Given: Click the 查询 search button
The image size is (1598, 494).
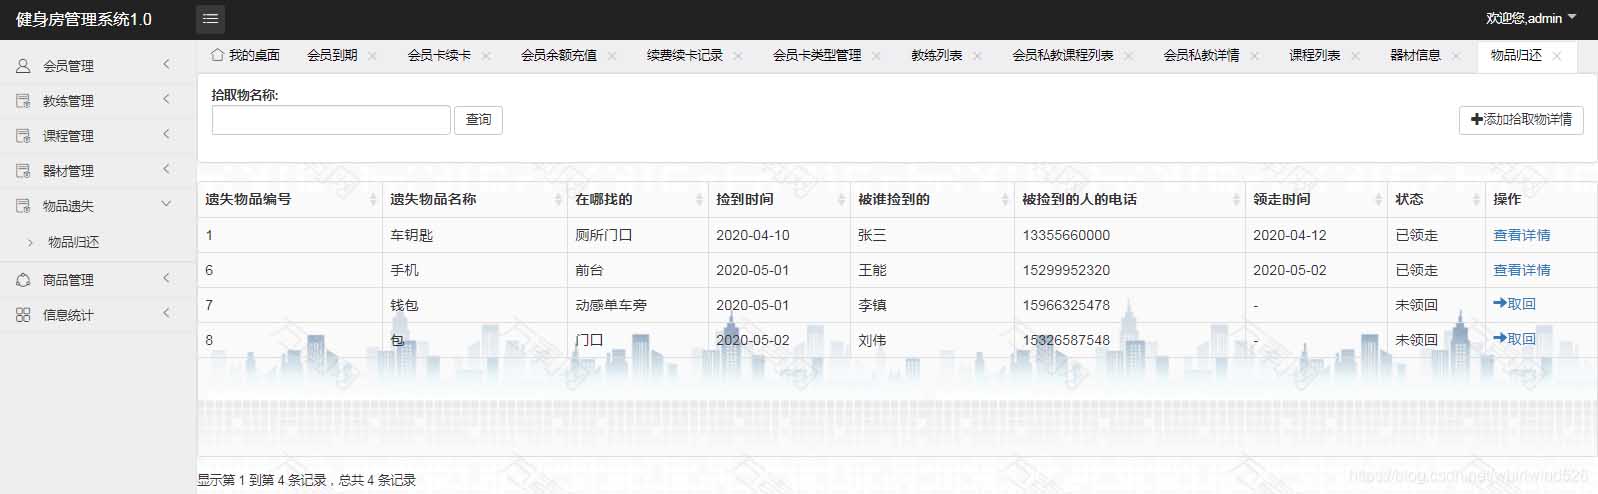Looking at the screenshot, I should tap(479, 120).
